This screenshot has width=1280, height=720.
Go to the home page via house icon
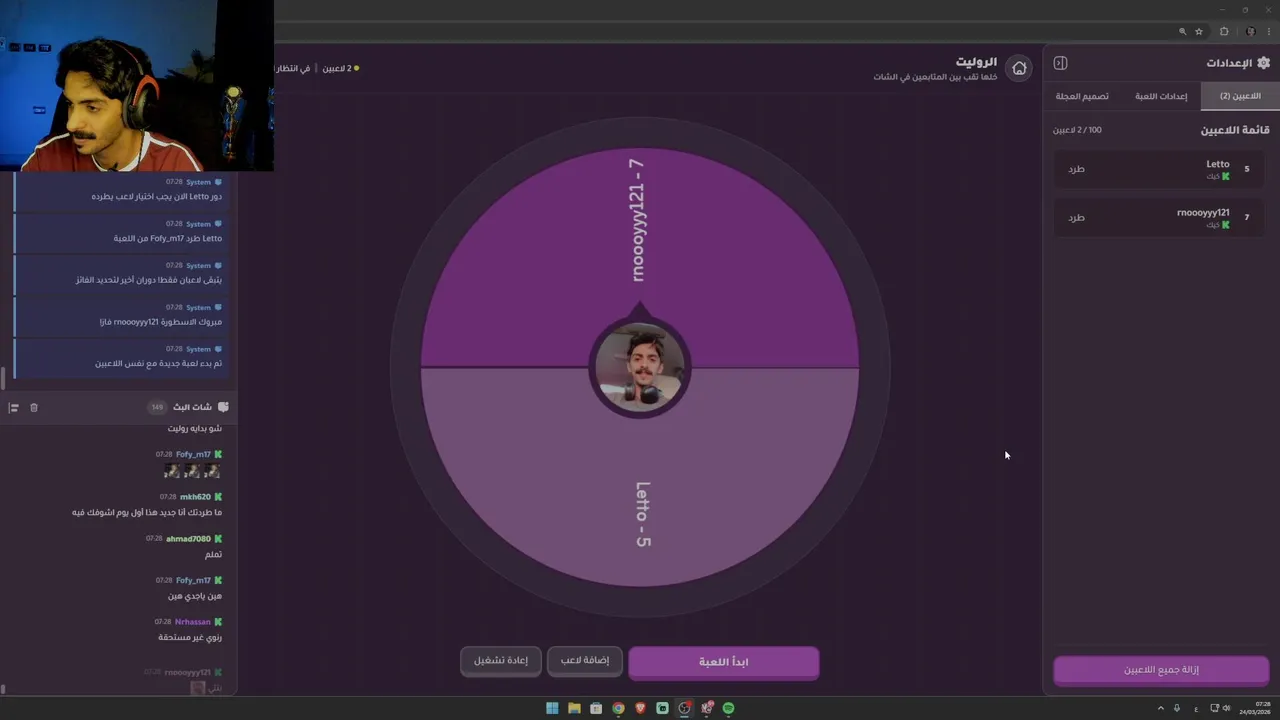1019,68
